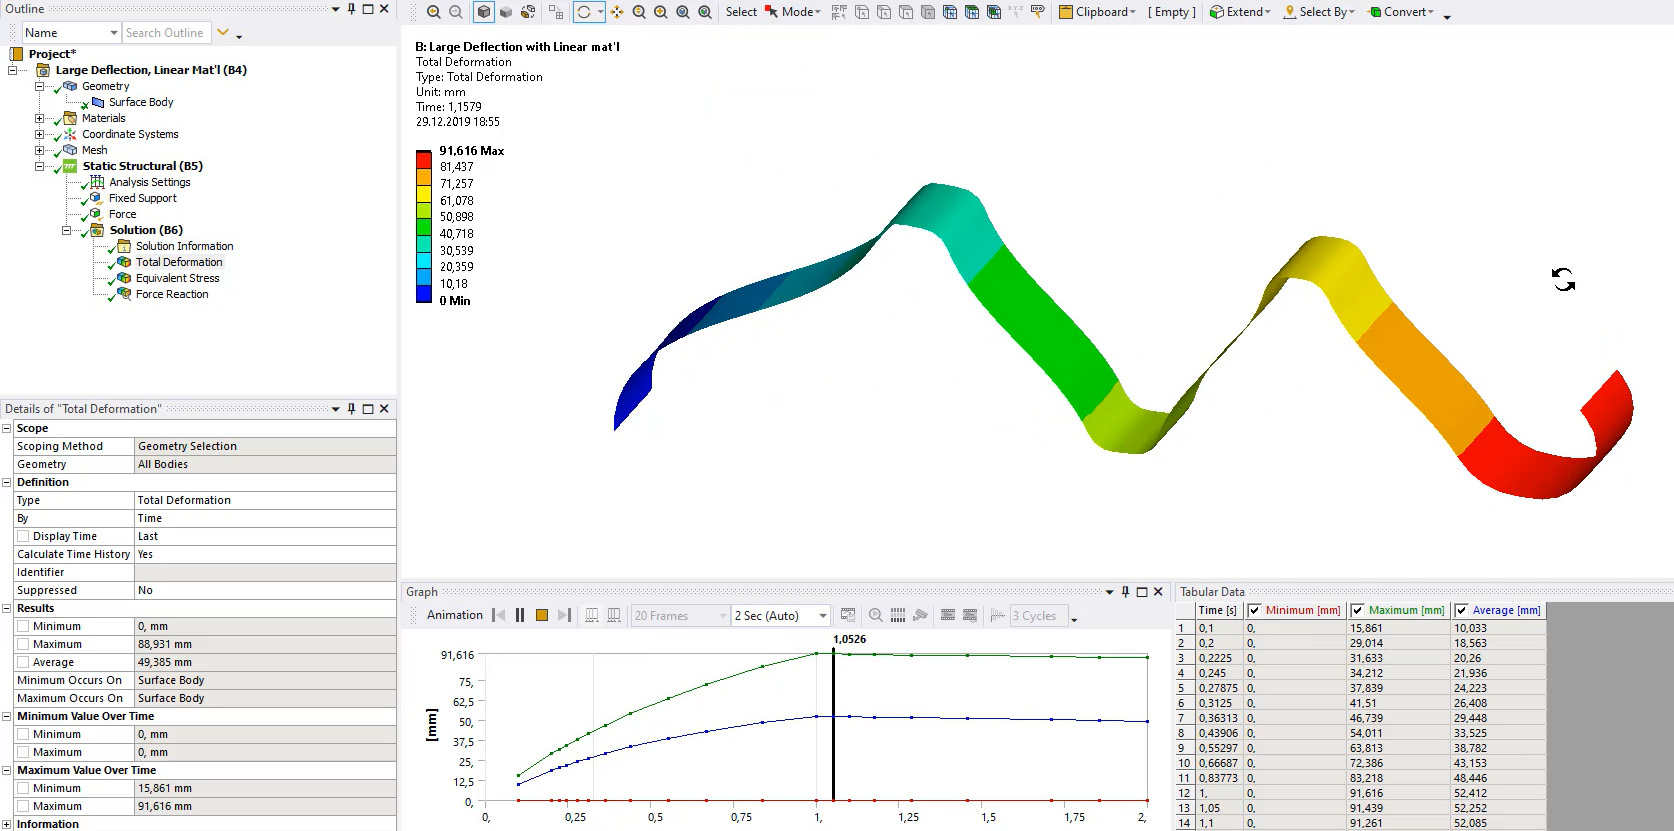The width and height of the screenshot is (1674, 831).
Task: Expand the Information section
Action: tap(7, 824)
